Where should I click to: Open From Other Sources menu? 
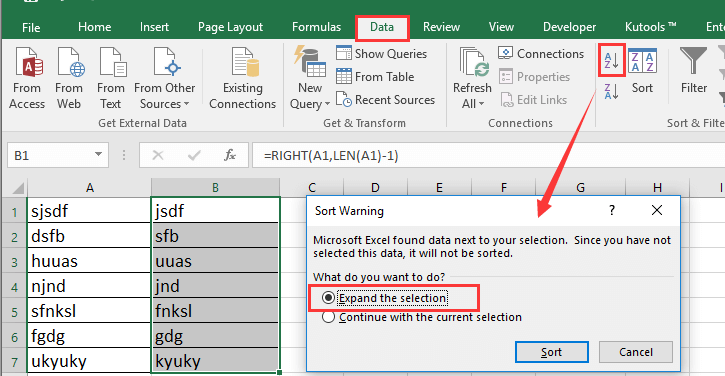click(165, 78)
